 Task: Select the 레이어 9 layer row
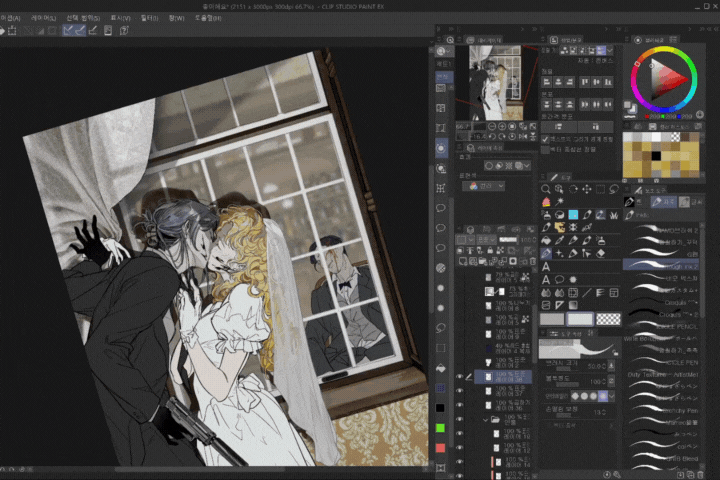503,334
